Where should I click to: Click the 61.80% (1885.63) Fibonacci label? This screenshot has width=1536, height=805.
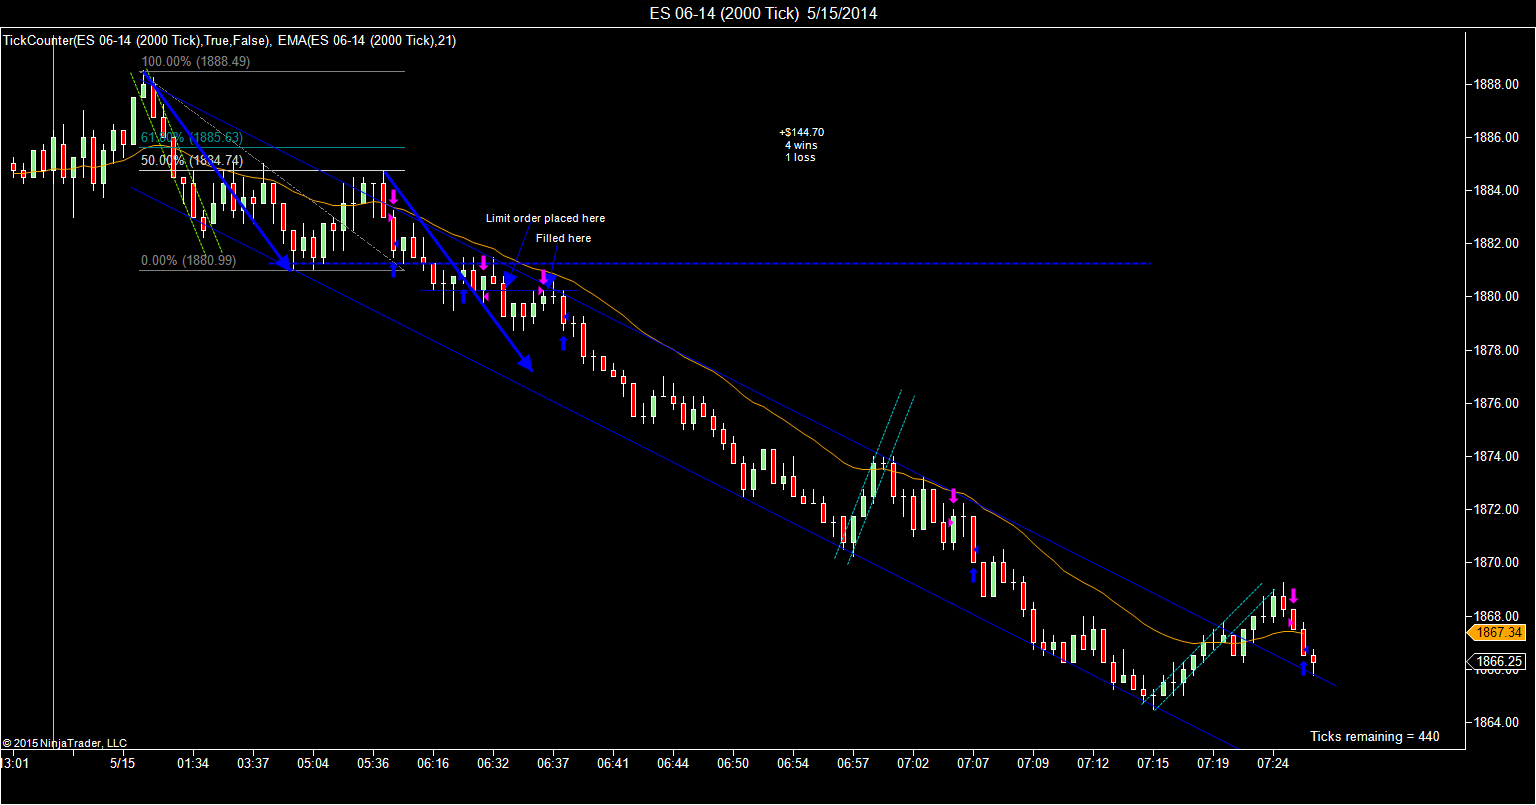click(x=192, y=137)
